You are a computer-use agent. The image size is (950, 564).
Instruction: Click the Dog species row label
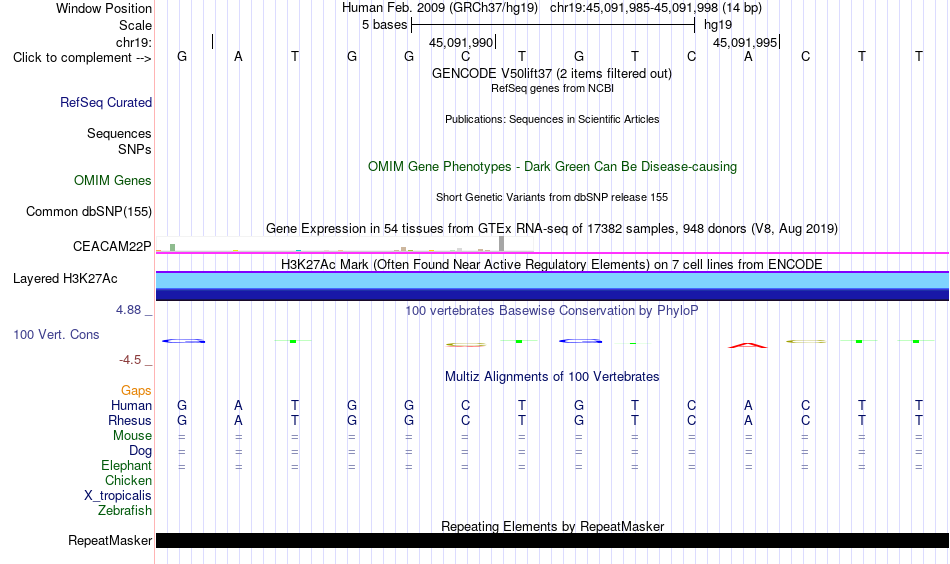point(141,451)
